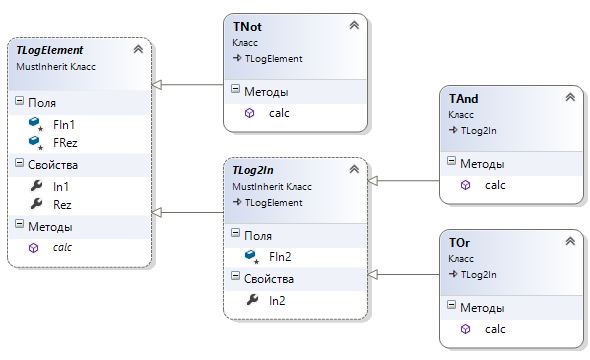This screenshot has height=360, width=590.
Task: Collapse the TOr class box chevron
Action: pyautogui.click(x=570, y=242)
